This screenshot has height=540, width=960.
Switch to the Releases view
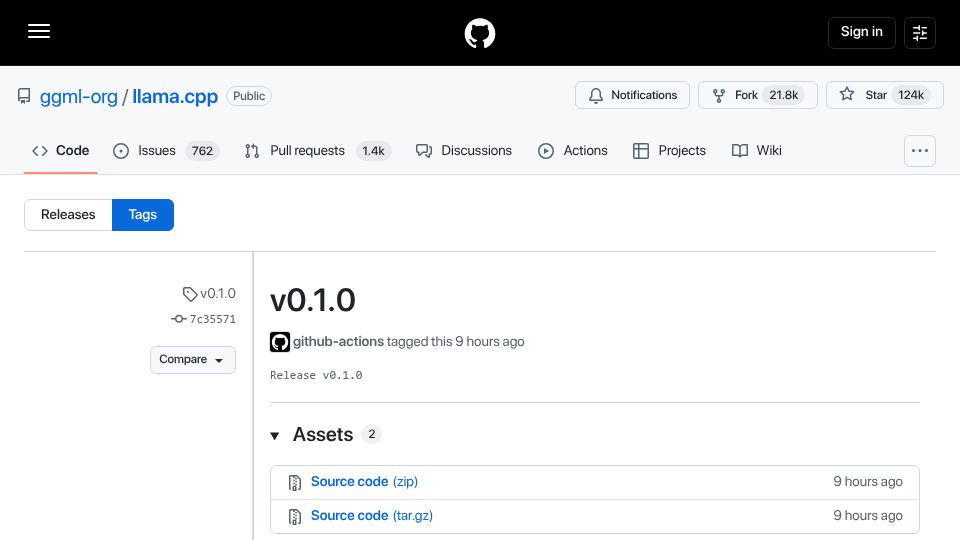coord(68,215)
